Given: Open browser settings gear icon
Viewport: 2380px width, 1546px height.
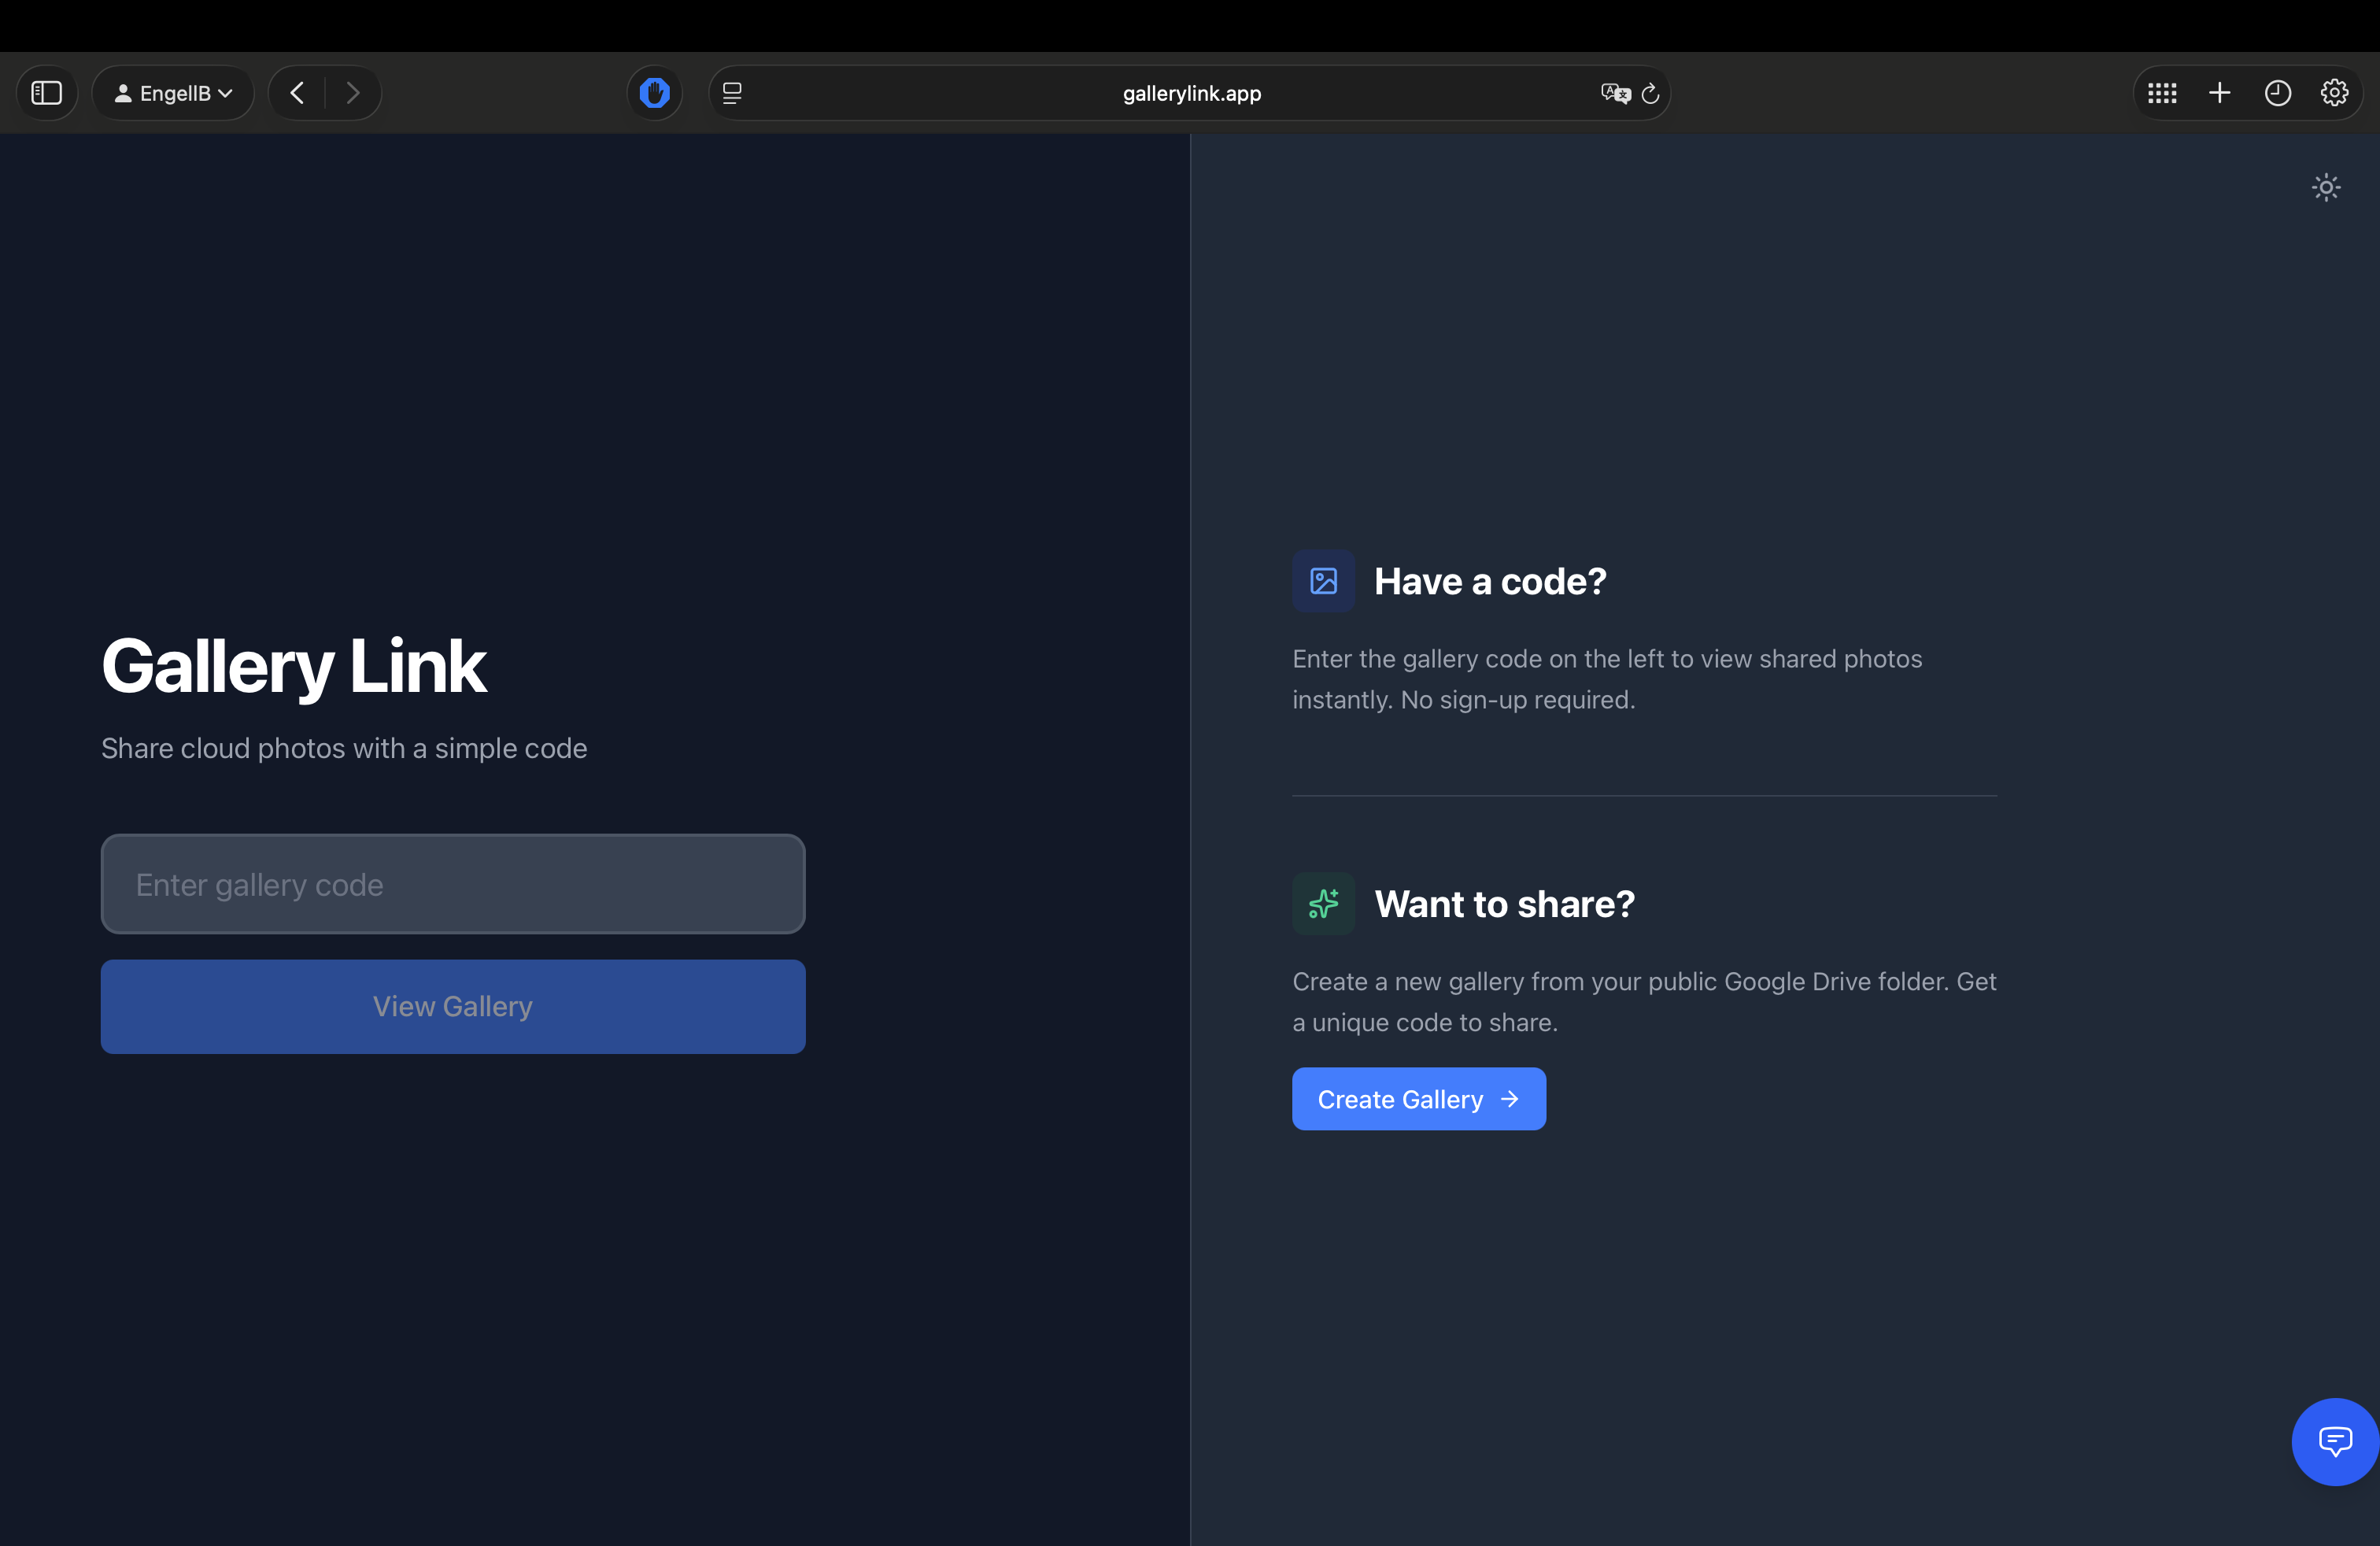Looking at the screenshot, I should [x=2334, y=93].
